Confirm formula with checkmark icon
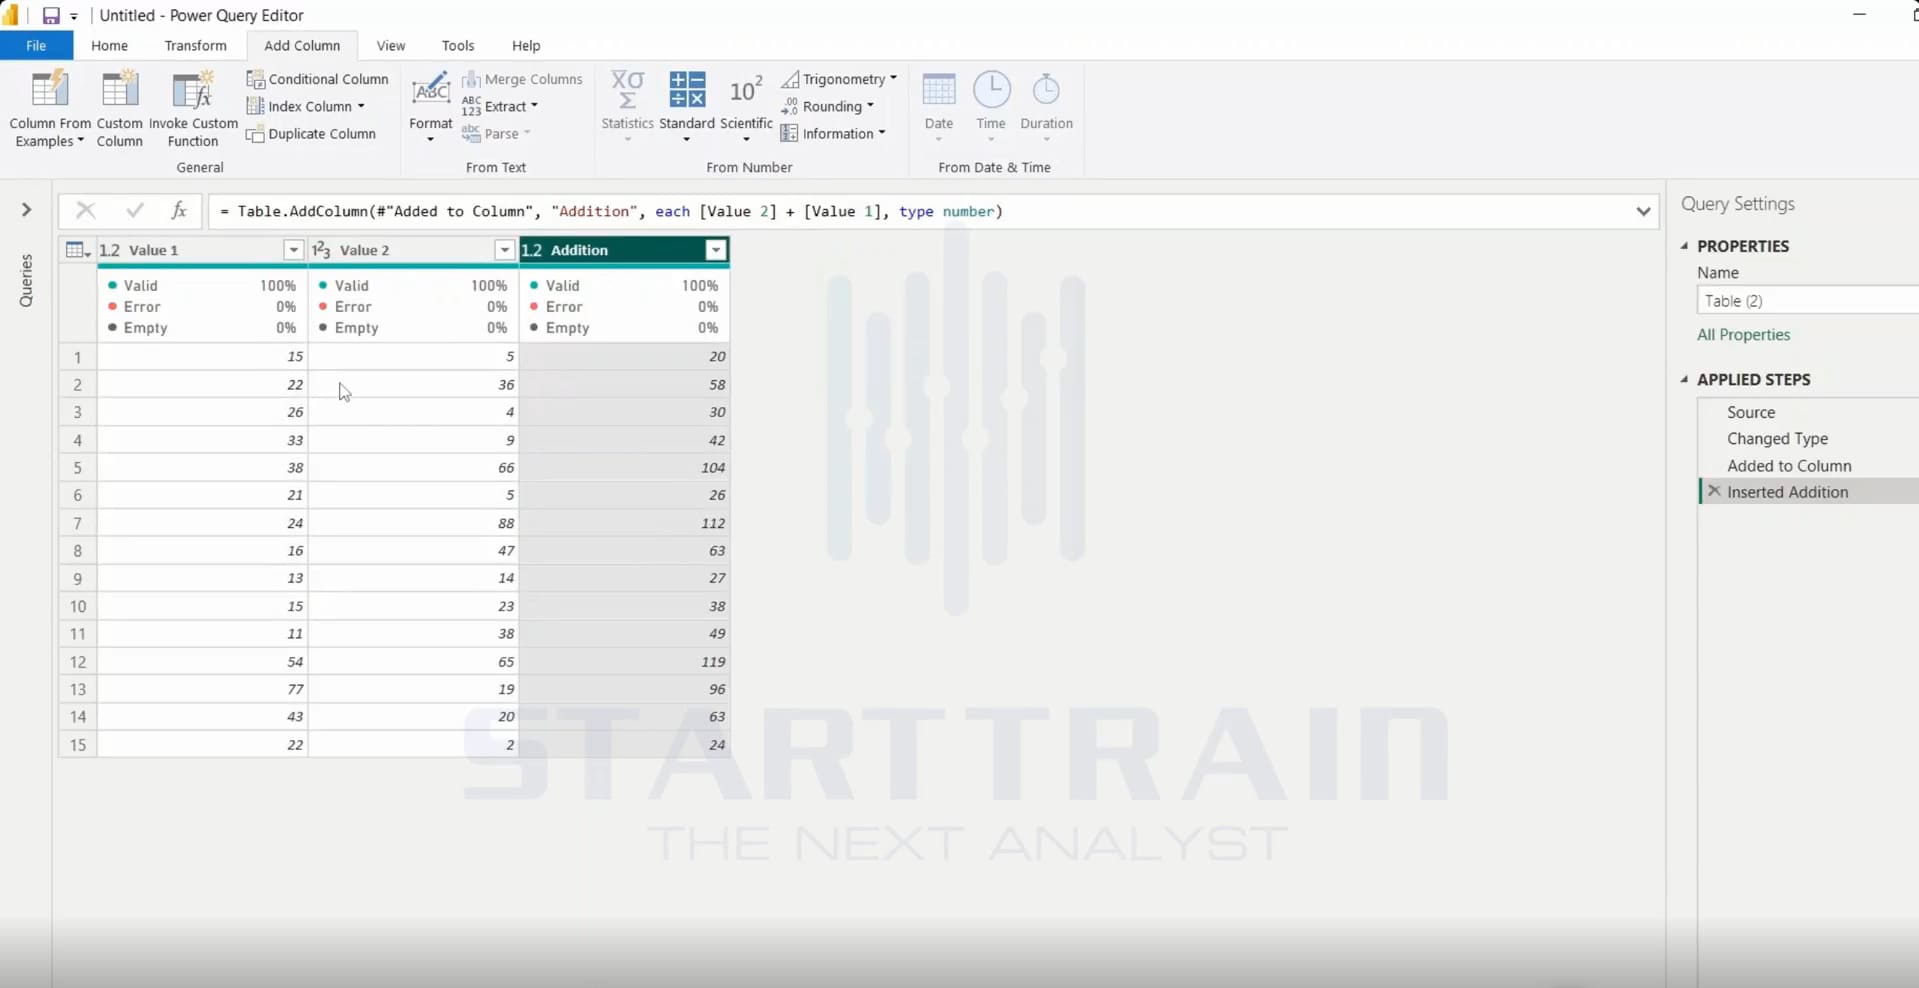 134,211
